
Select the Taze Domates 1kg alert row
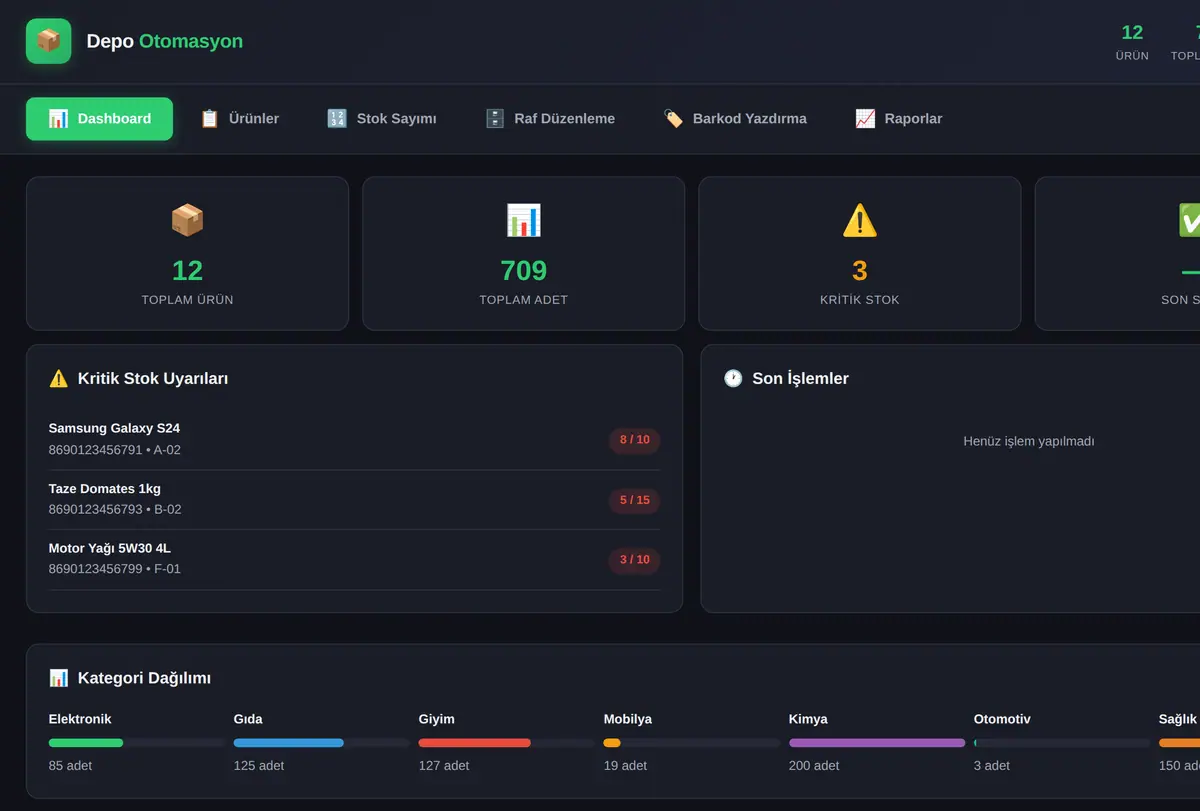coord(354,500)
